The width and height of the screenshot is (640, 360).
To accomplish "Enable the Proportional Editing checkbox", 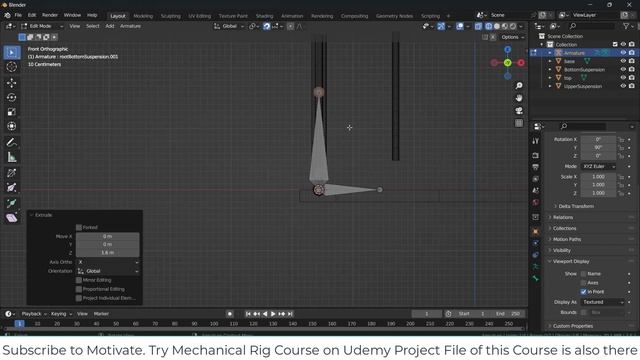I will tap(79, 289).
